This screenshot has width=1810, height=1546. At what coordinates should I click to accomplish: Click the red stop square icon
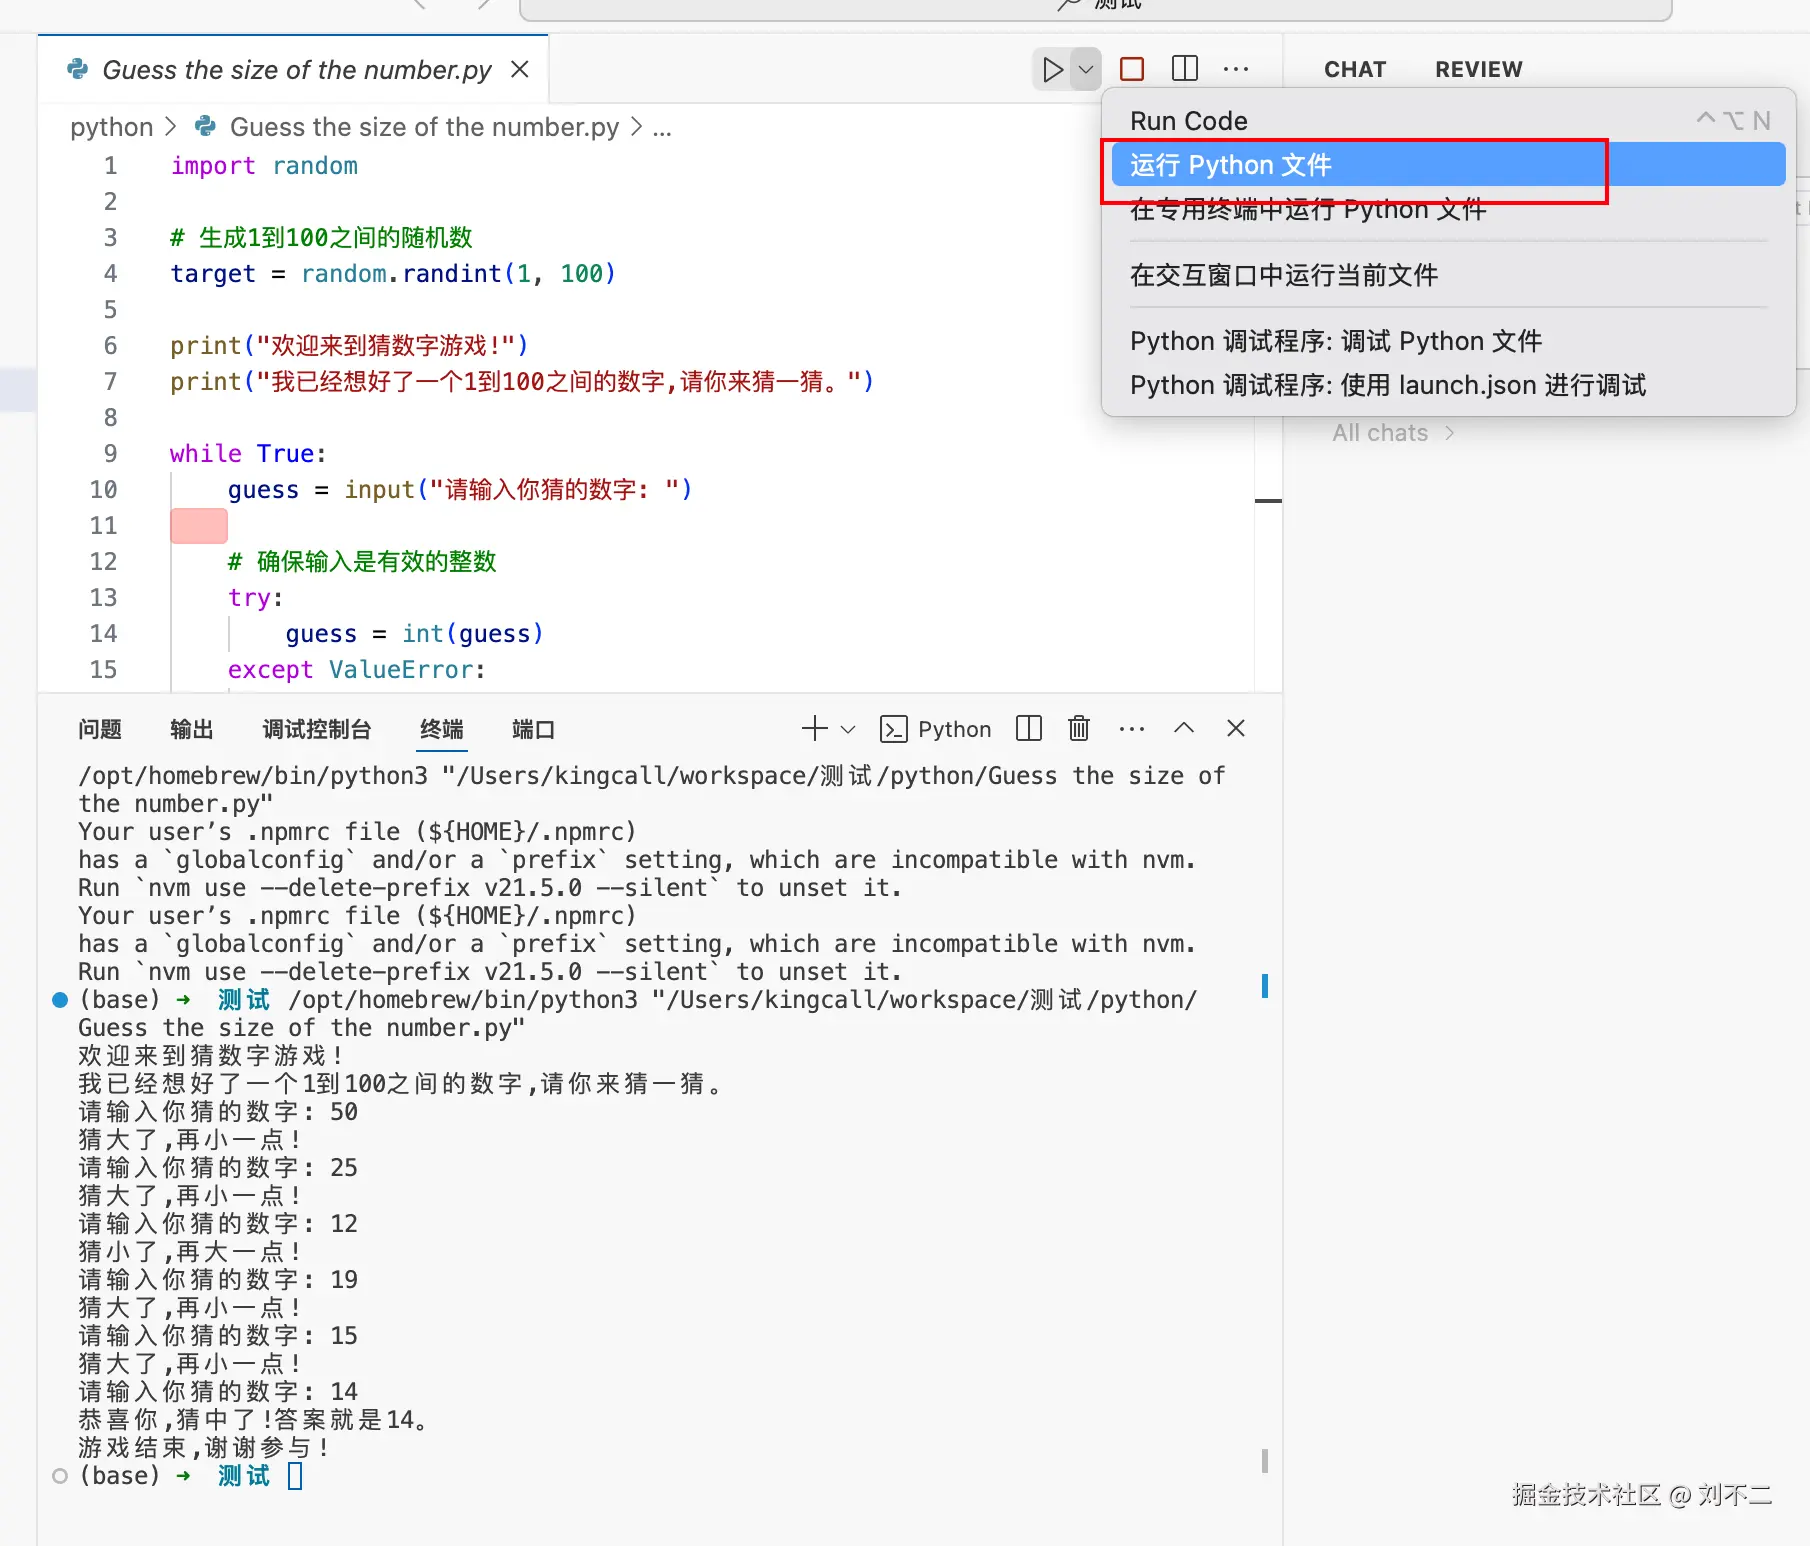point(1132,69)
